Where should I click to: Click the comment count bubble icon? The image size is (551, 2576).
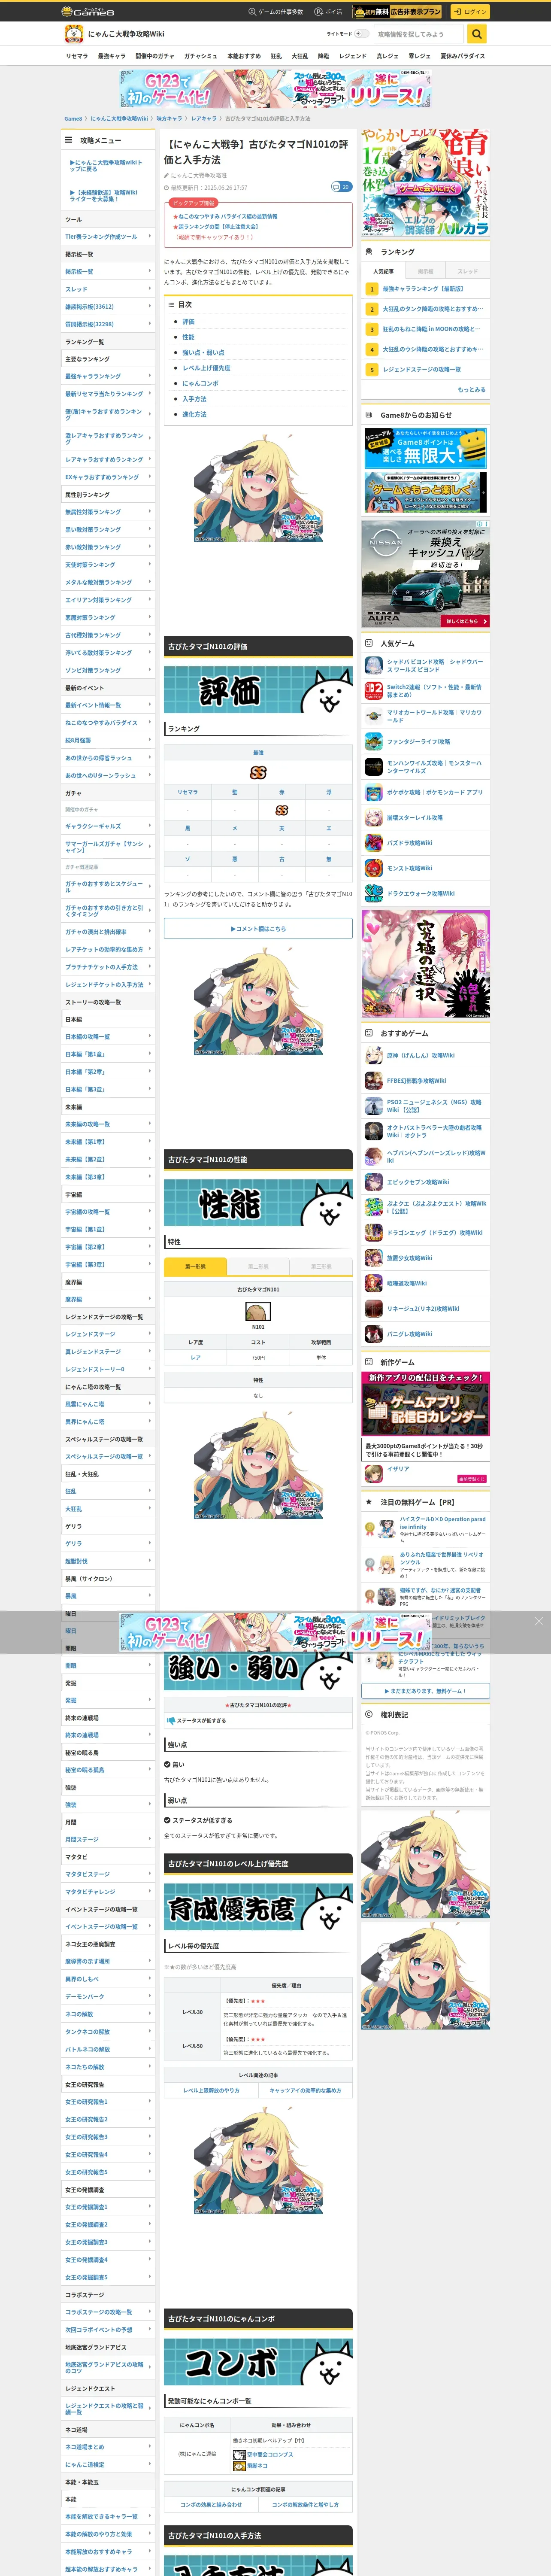tap(341, 187)
